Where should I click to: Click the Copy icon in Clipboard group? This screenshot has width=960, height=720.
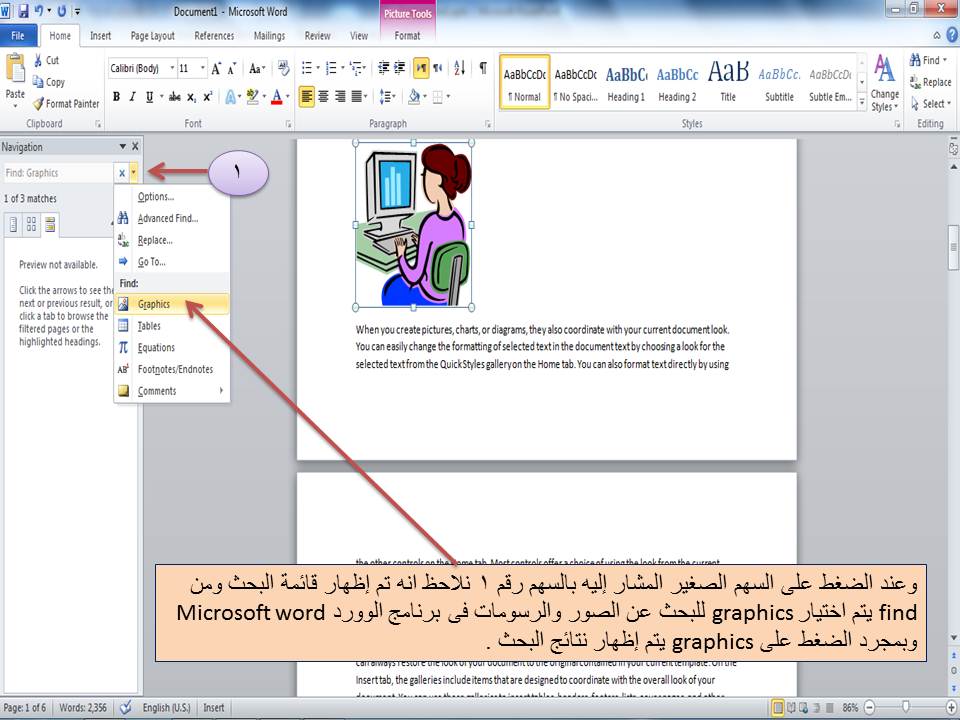point(38,81)
